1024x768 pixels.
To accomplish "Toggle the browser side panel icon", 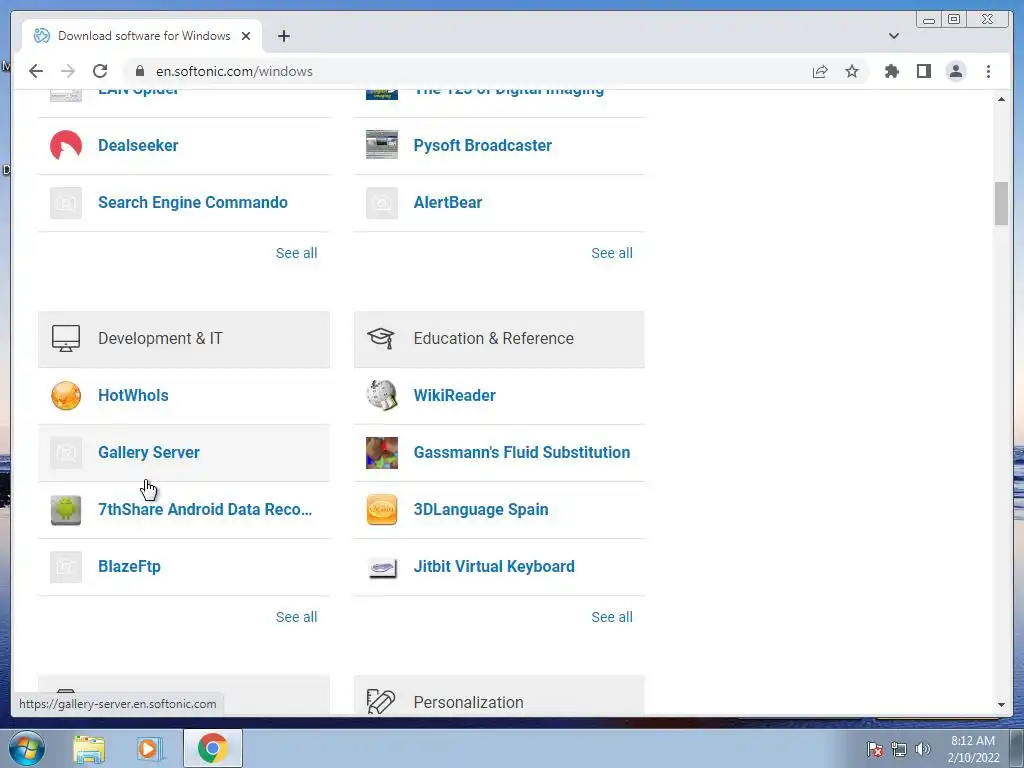I will click(923, 71).
